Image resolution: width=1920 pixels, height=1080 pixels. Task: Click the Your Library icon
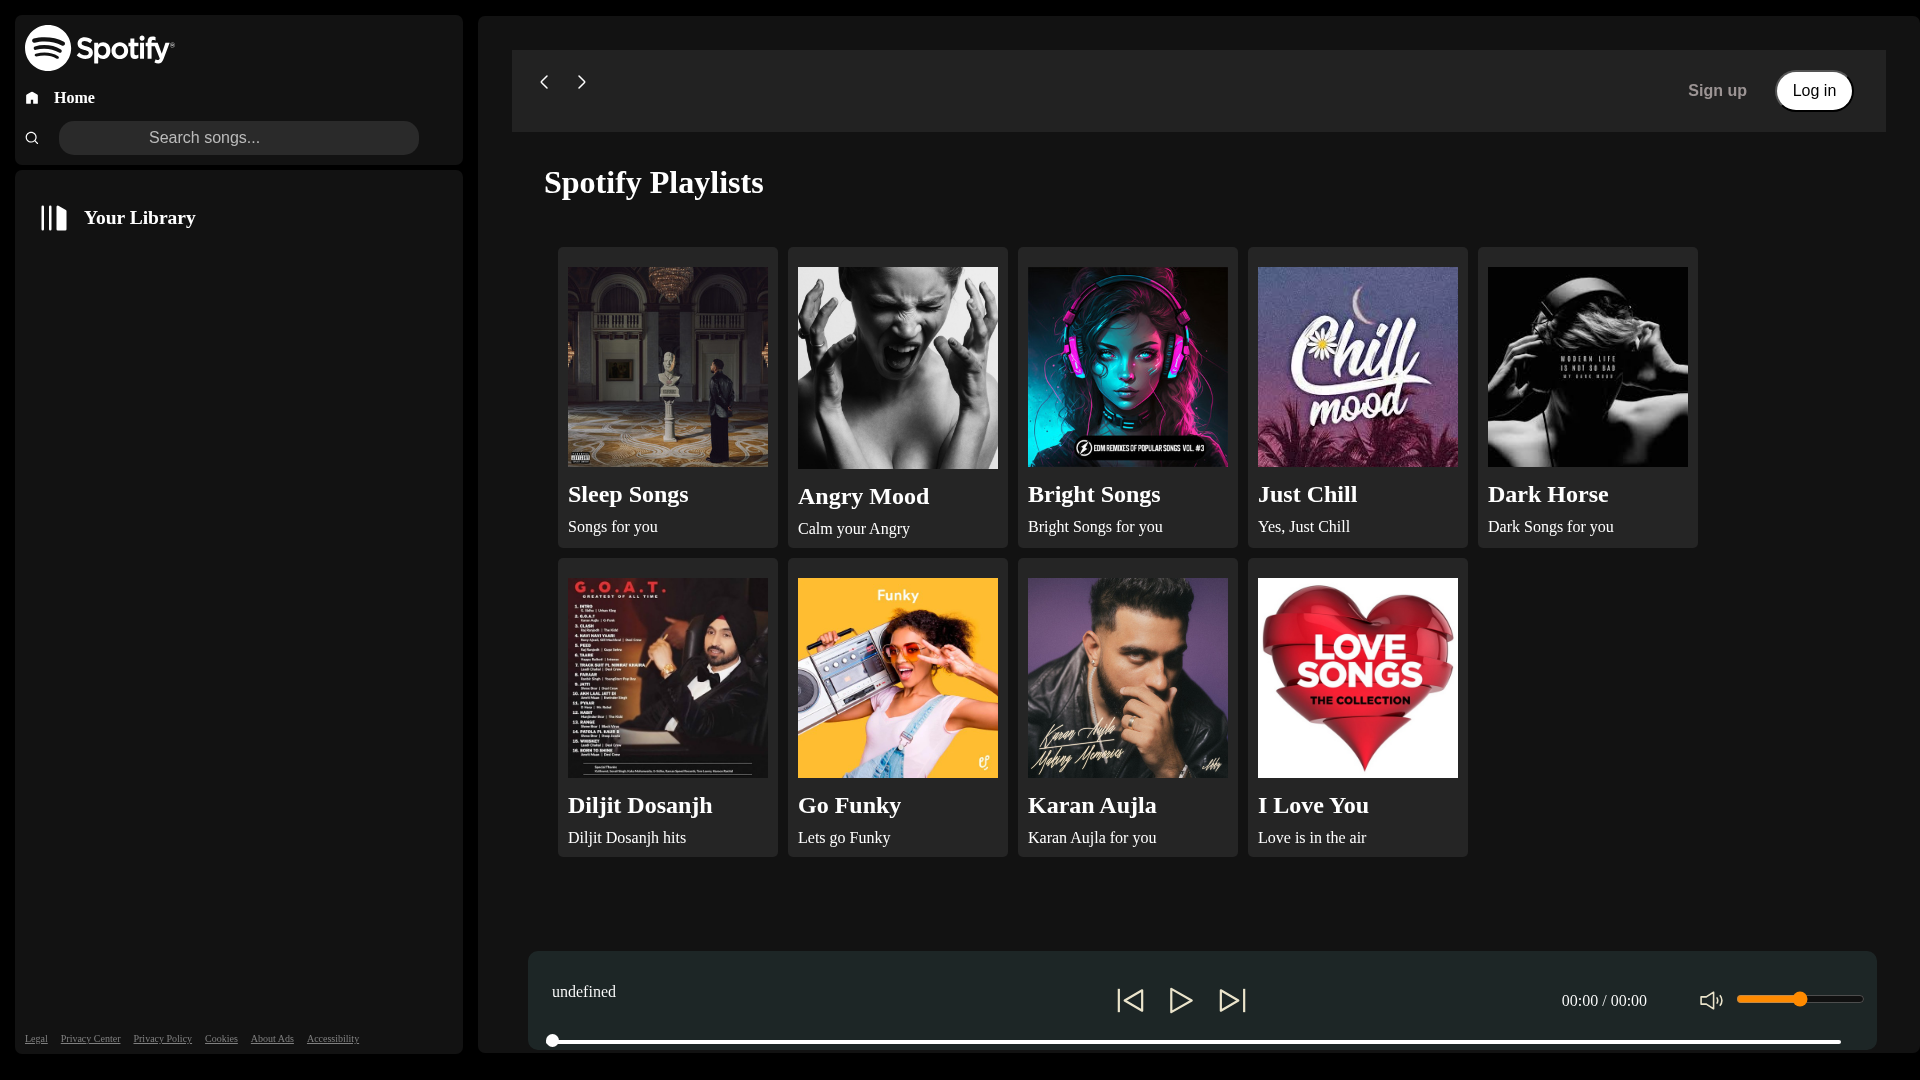coord(54,218)
